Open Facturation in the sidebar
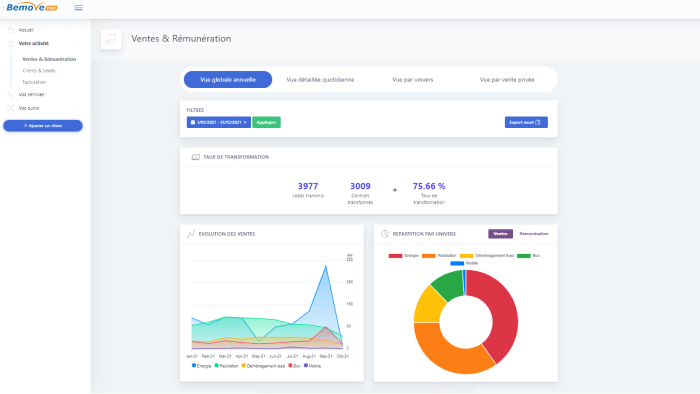The image size is (700, 394). [x=34, y=82]
